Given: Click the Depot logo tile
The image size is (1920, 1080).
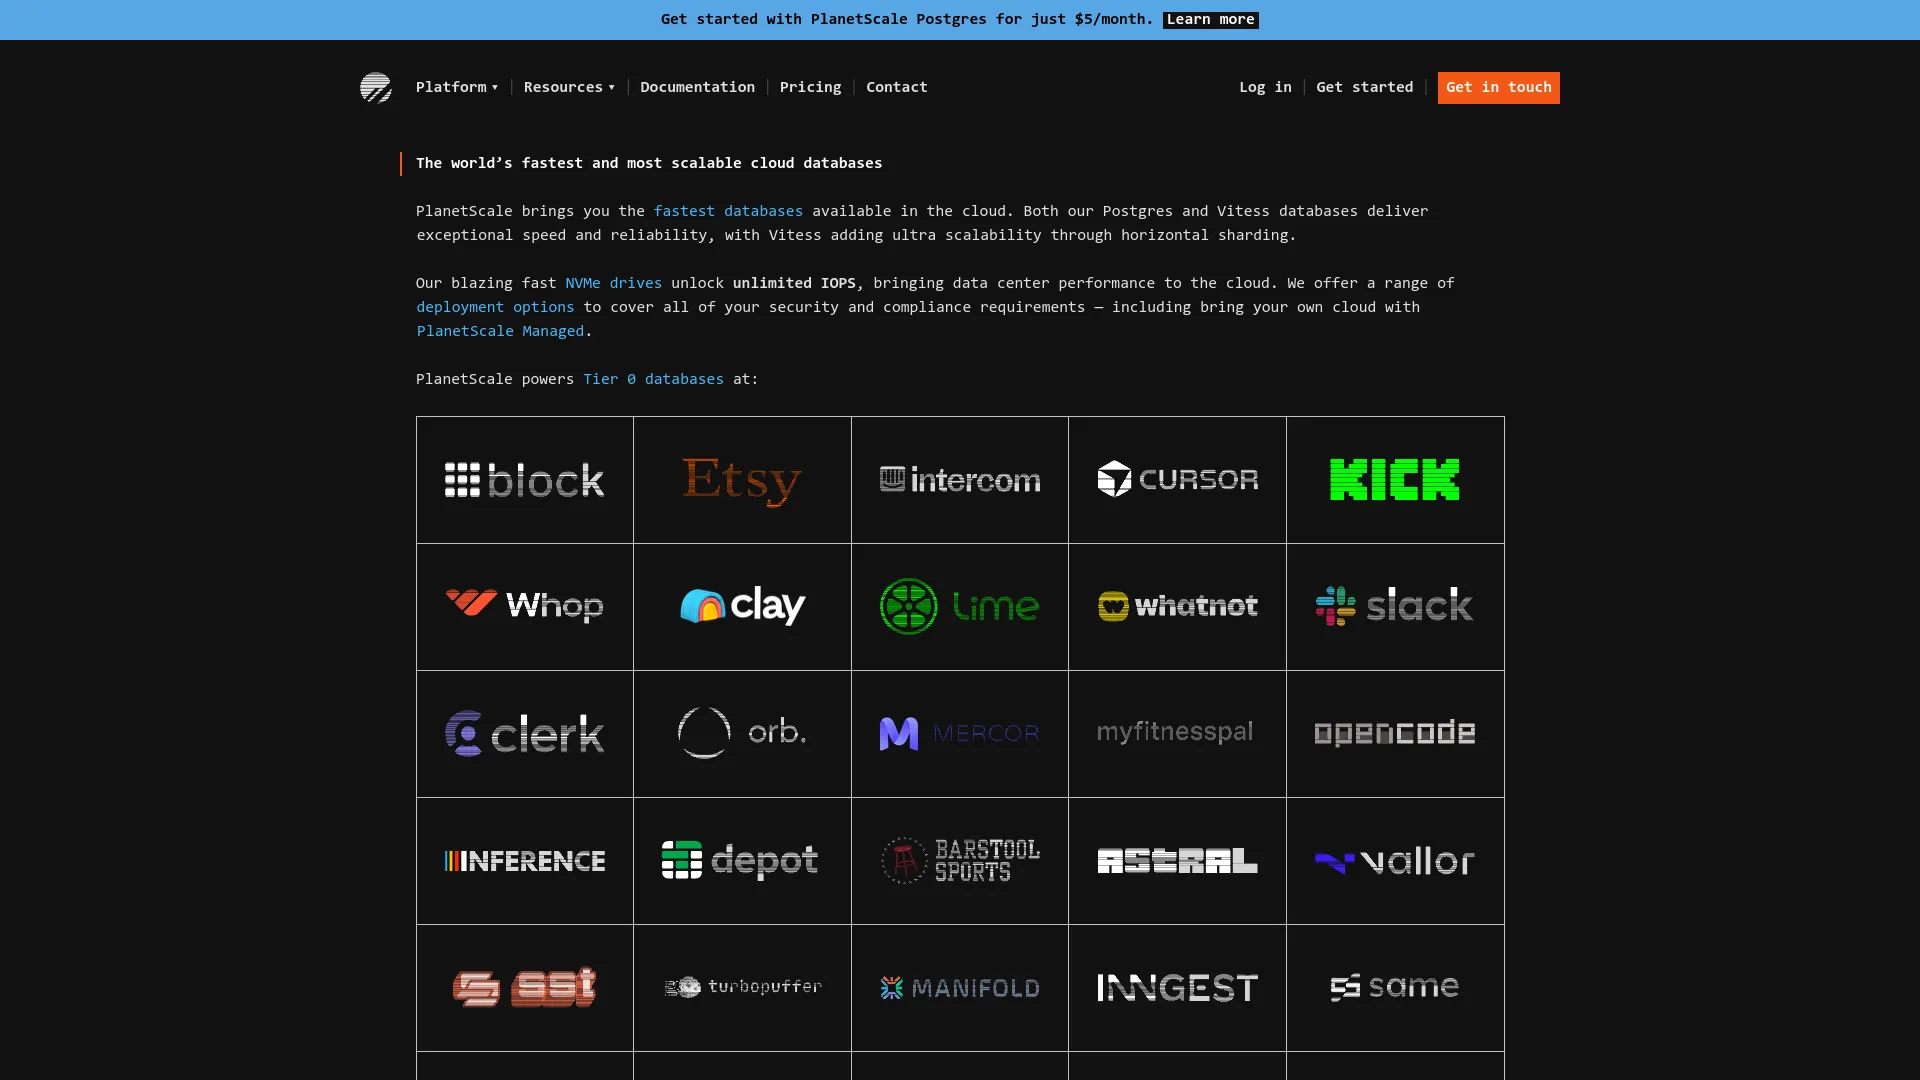Looking at the screenshot, I should 742,861.
